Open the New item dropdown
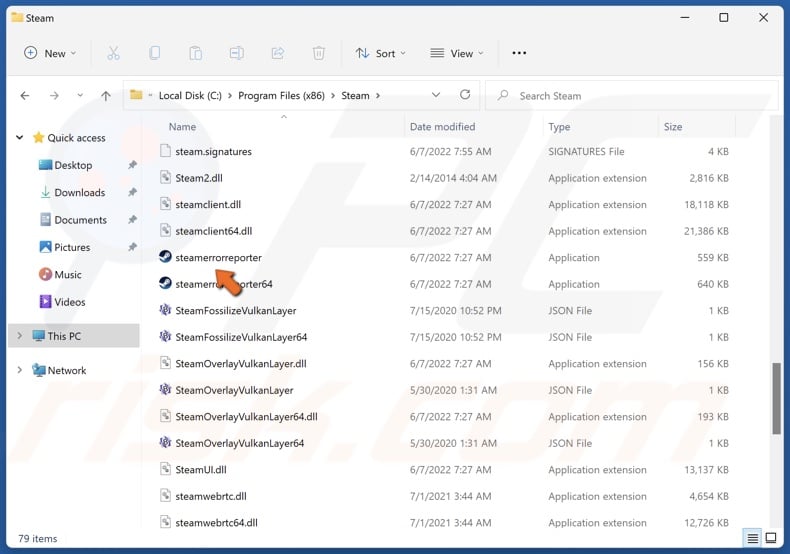This screenshot has width=790, height=554. 46,53
